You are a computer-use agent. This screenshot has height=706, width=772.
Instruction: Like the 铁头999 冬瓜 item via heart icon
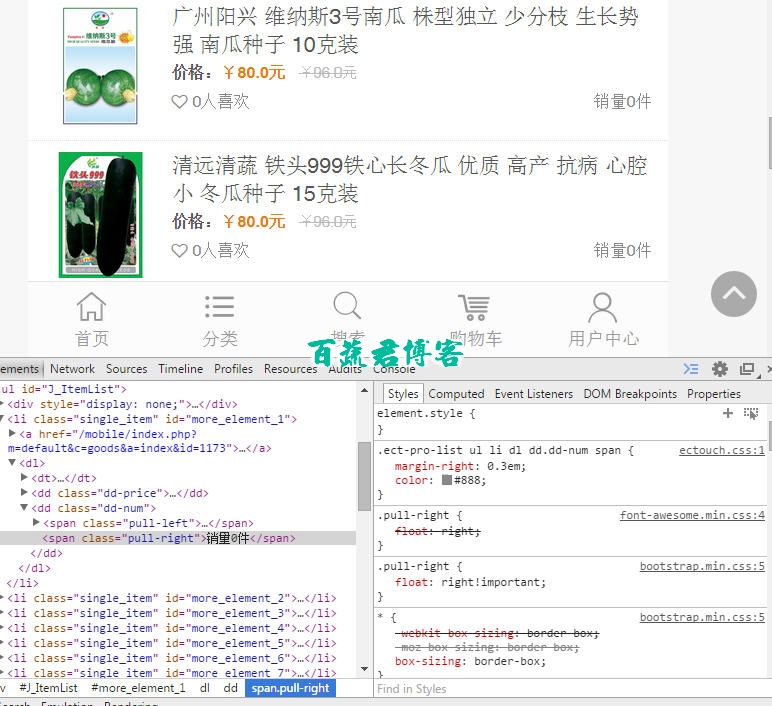[179, 251]
